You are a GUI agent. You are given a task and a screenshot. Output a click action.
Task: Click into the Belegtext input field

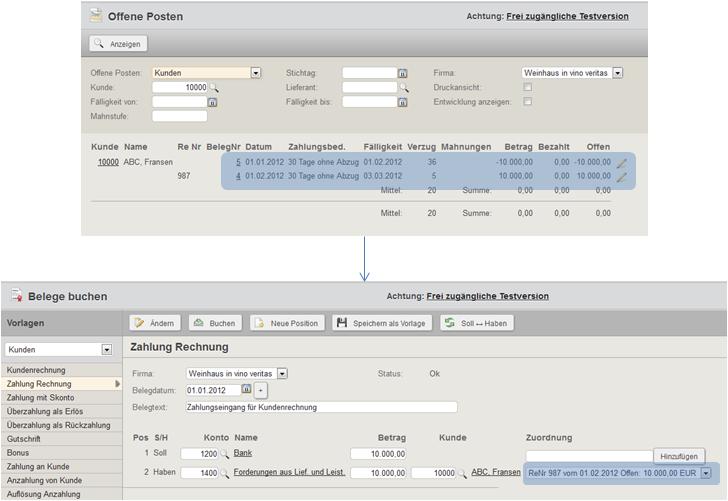[x=320, y=407]
